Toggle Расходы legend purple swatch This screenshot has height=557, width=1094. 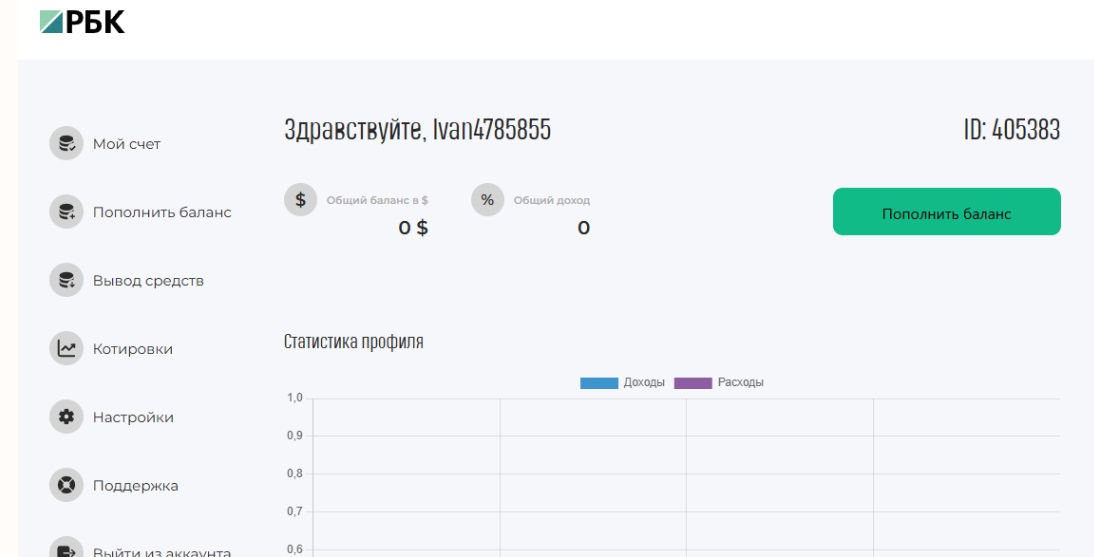pos(693,383)
